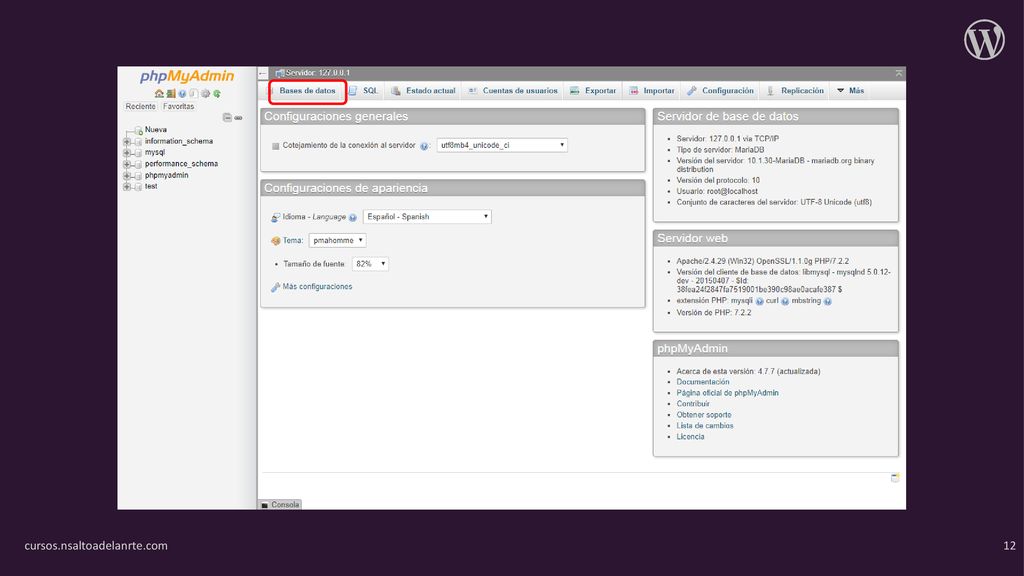Open the Documentación link
This screenshot has height=576, width=1024.
(x=703, y=382)
